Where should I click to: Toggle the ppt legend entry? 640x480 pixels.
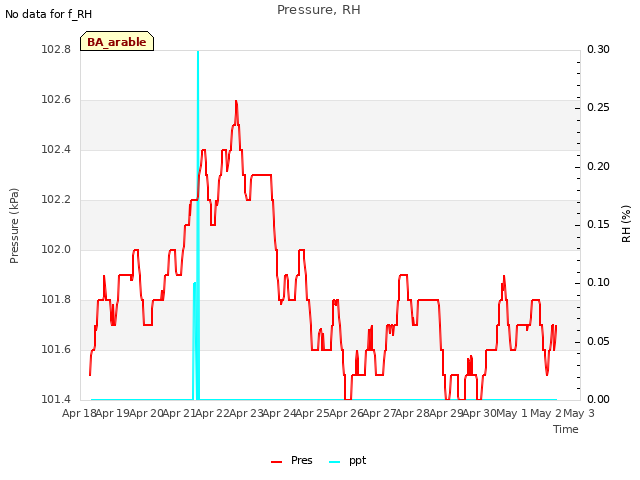(347, 461)
